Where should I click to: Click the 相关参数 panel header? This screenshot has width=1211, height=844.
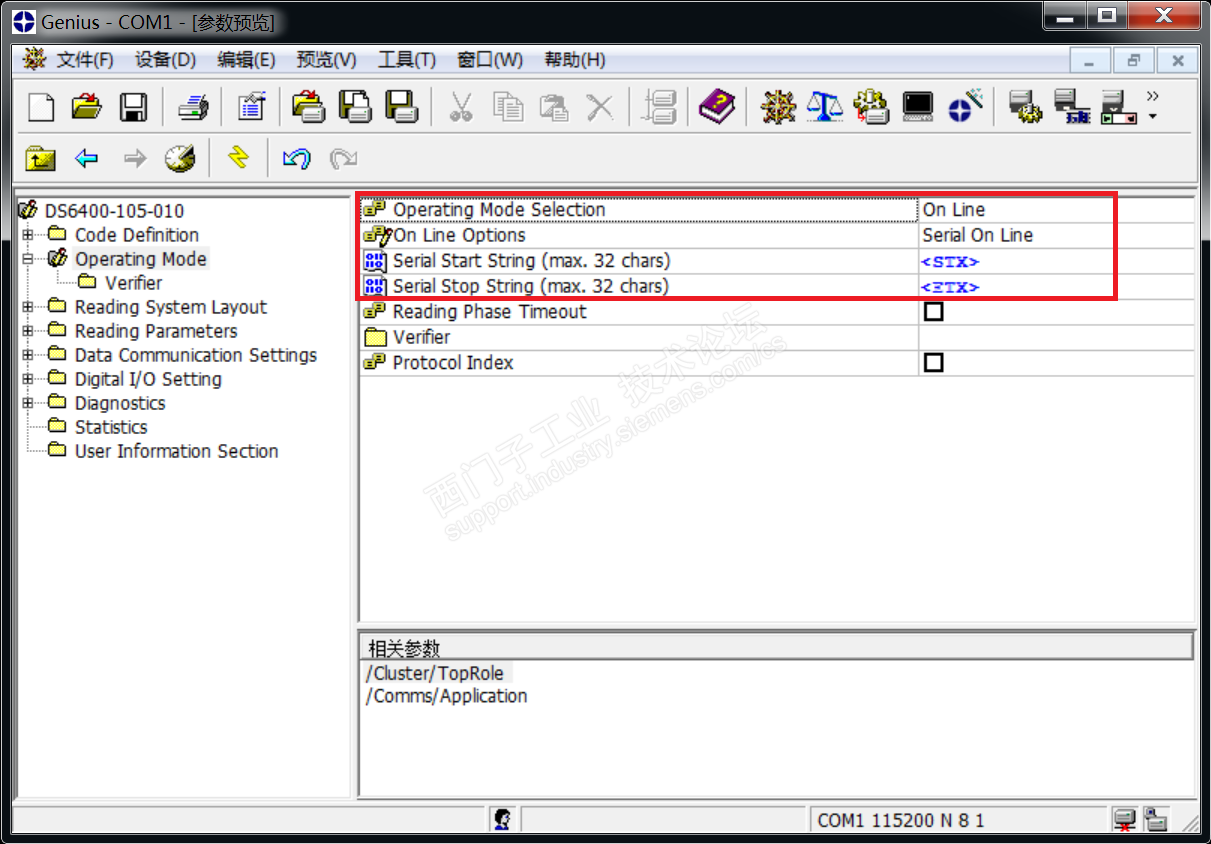pyautogui.click(x=776, y=646)
